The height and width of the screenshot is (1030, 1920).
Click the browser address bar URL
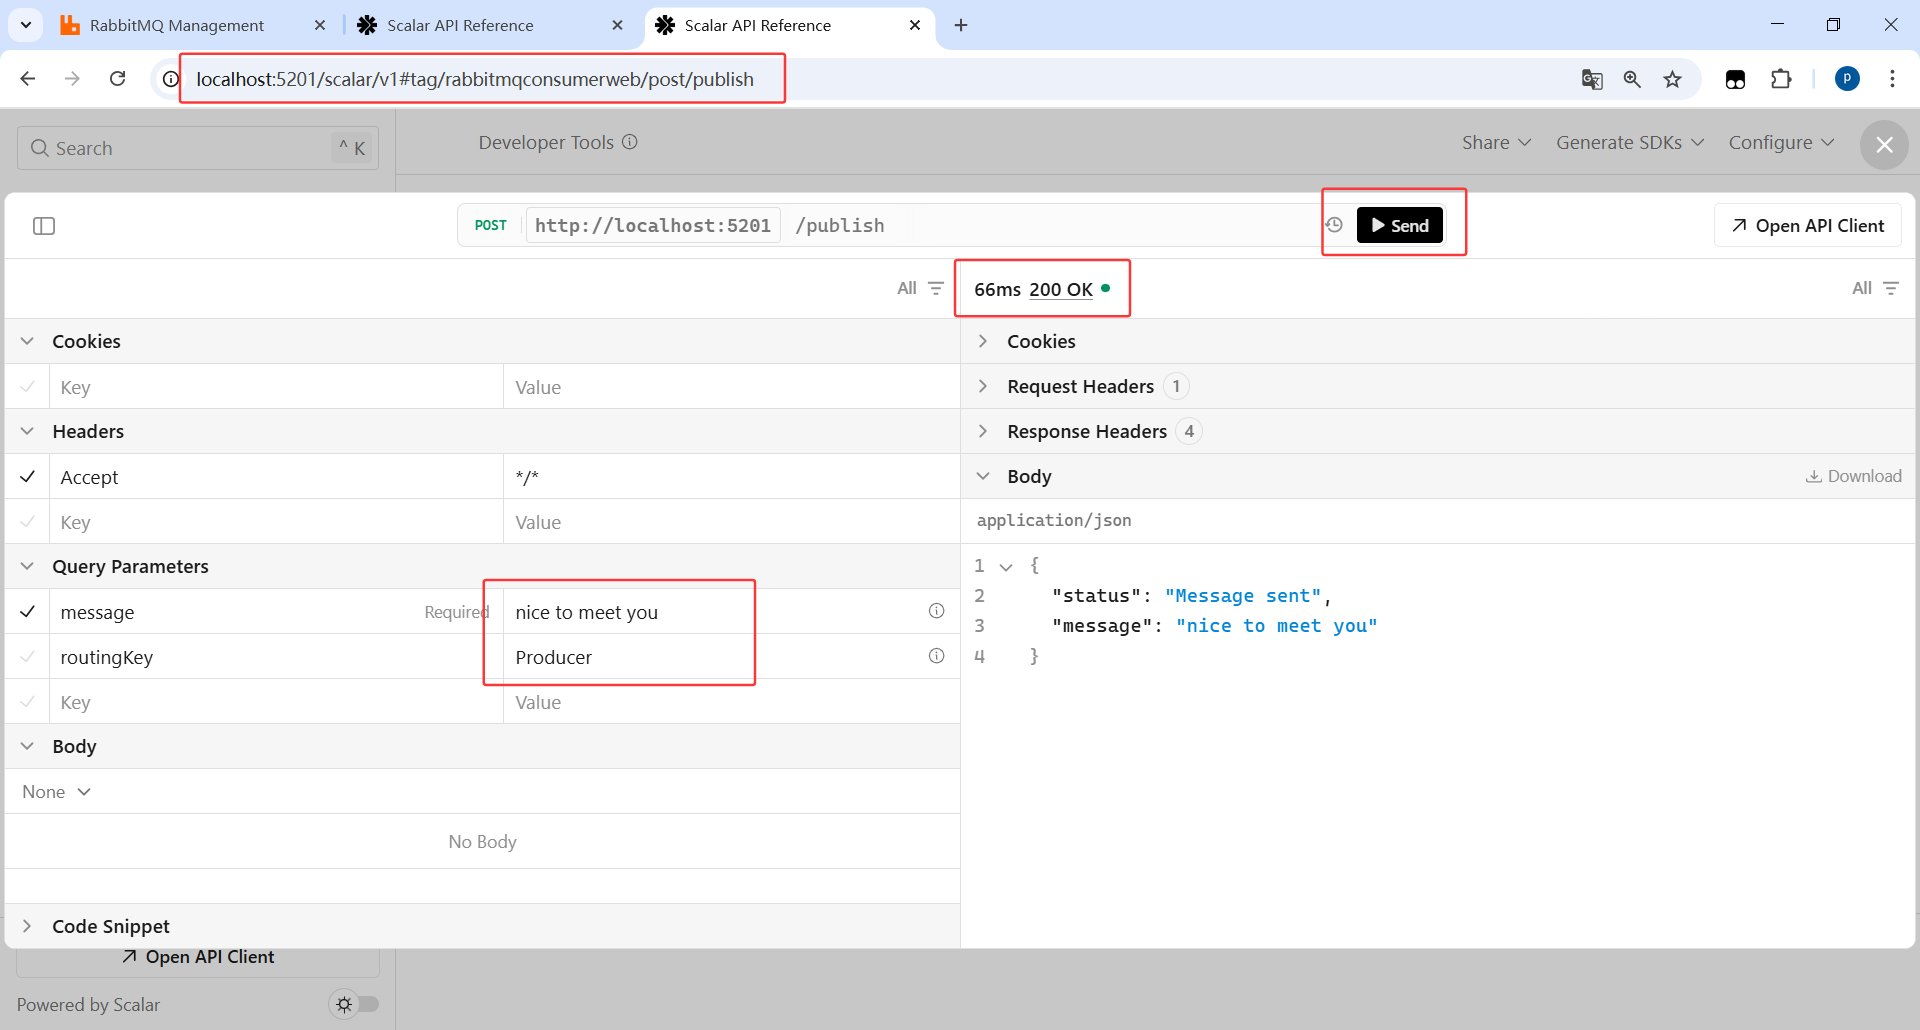pyautogui.click(x=475, y=79)
